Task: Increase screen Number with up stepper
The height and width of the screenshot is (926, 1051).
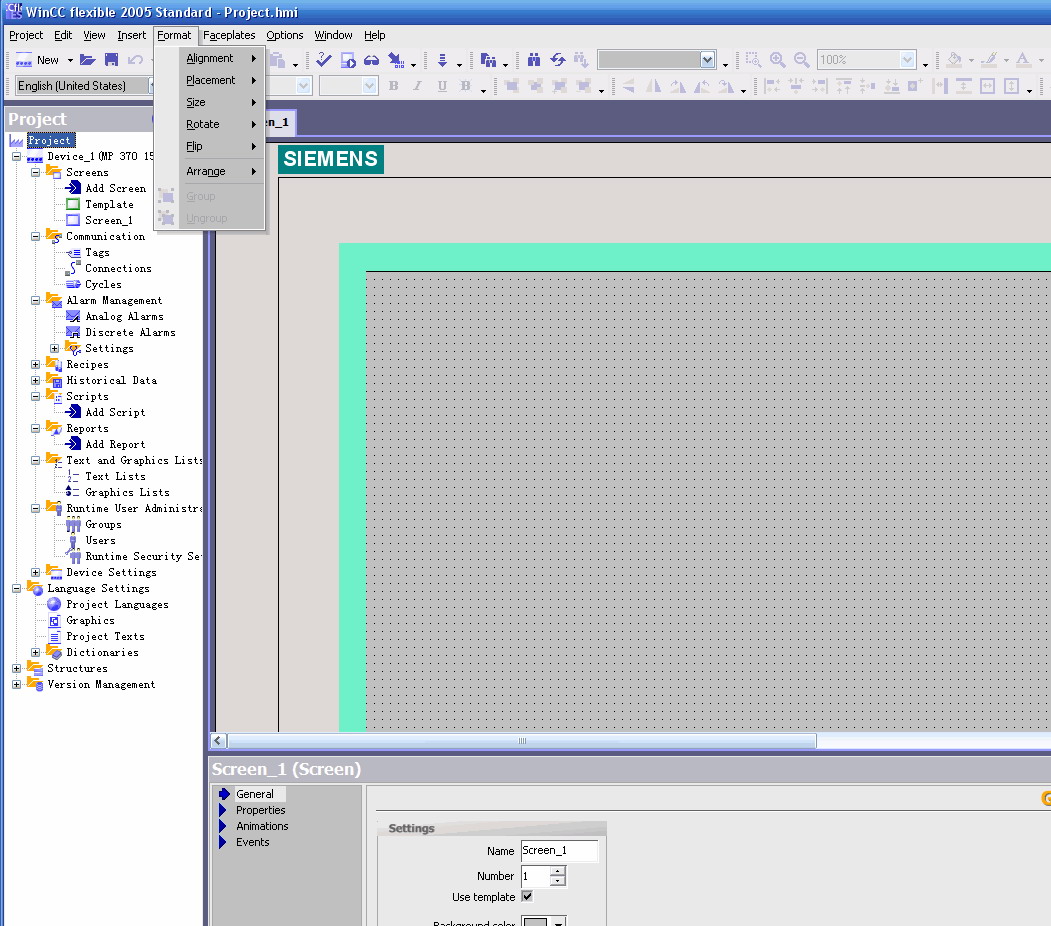Action: [558, 871]
